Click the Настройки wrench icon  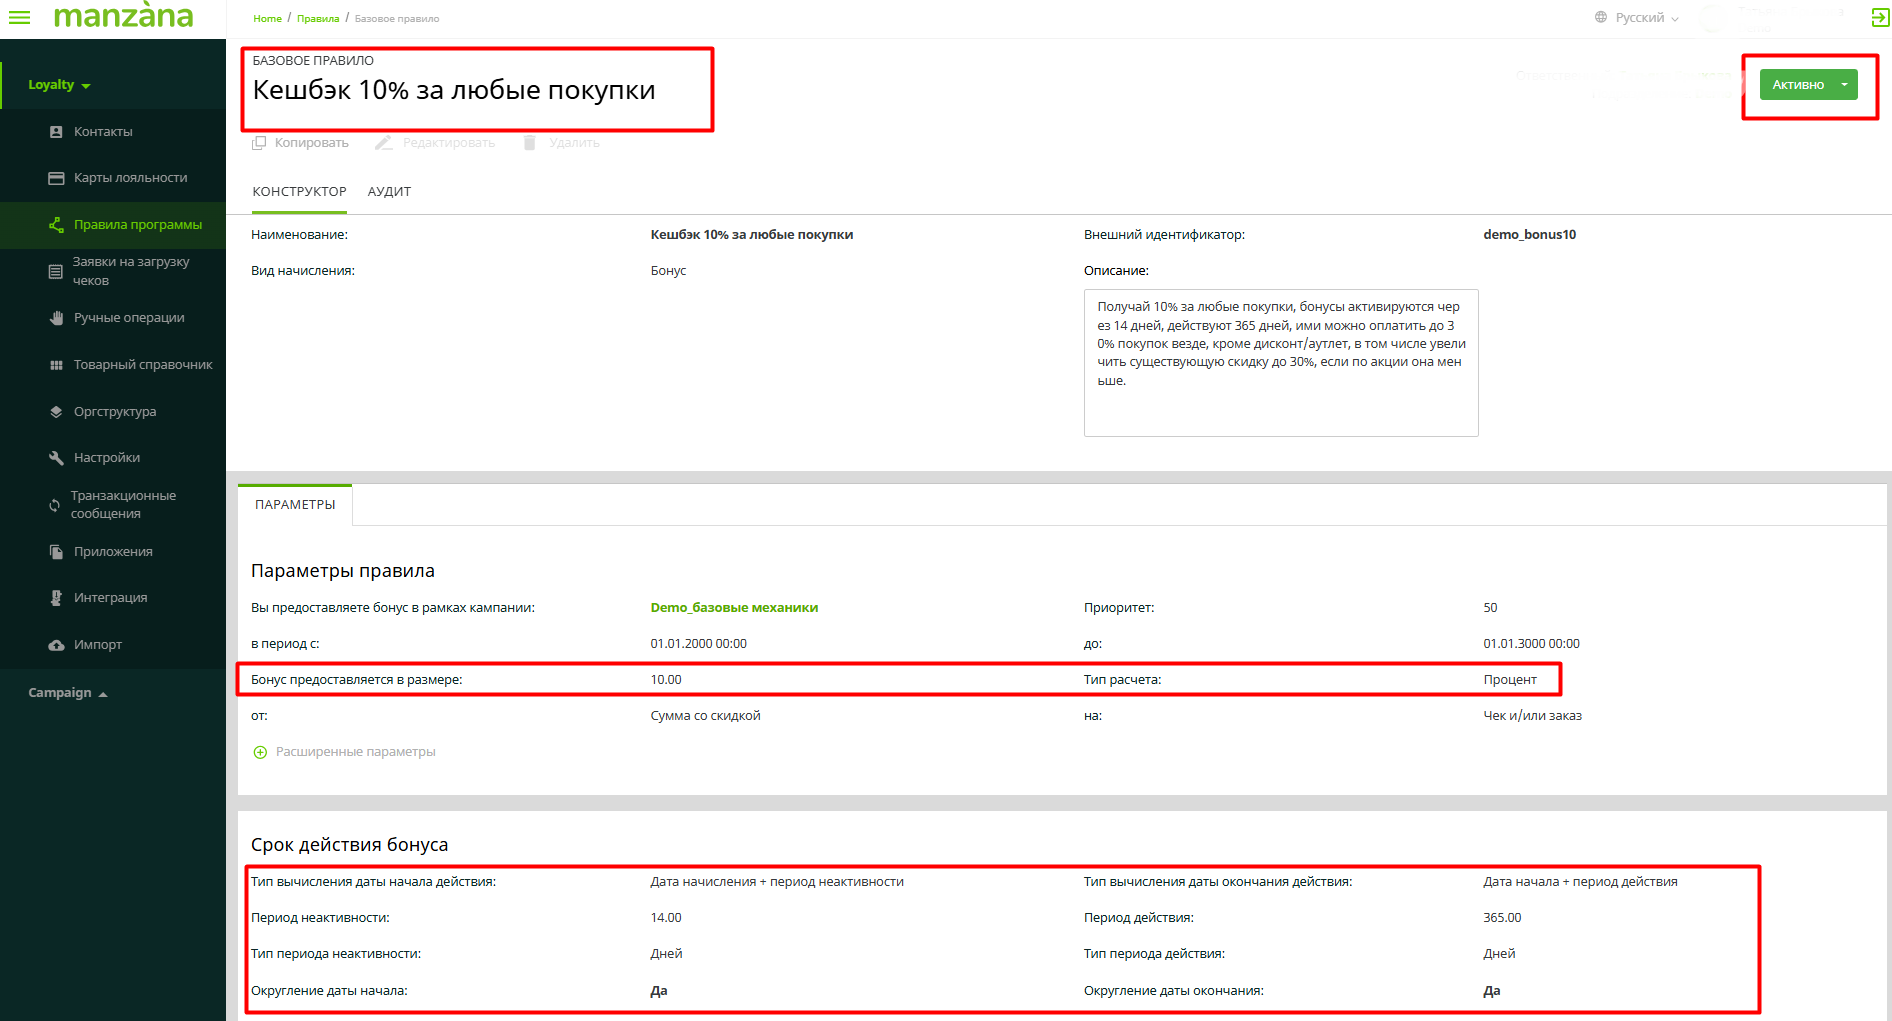point(56,458)
